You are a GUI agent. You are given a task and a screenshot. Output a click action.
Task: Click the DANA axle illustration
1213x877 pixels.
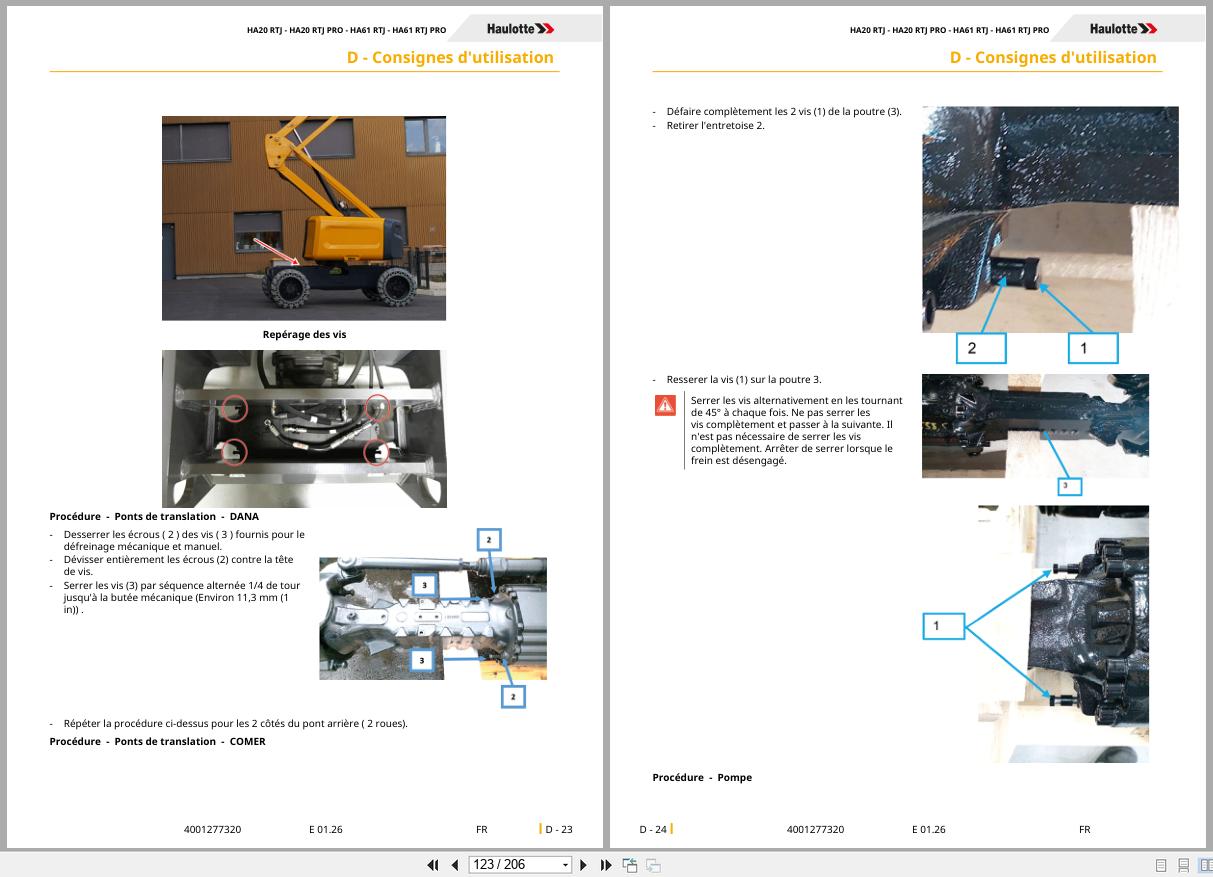tap(433, 618)
